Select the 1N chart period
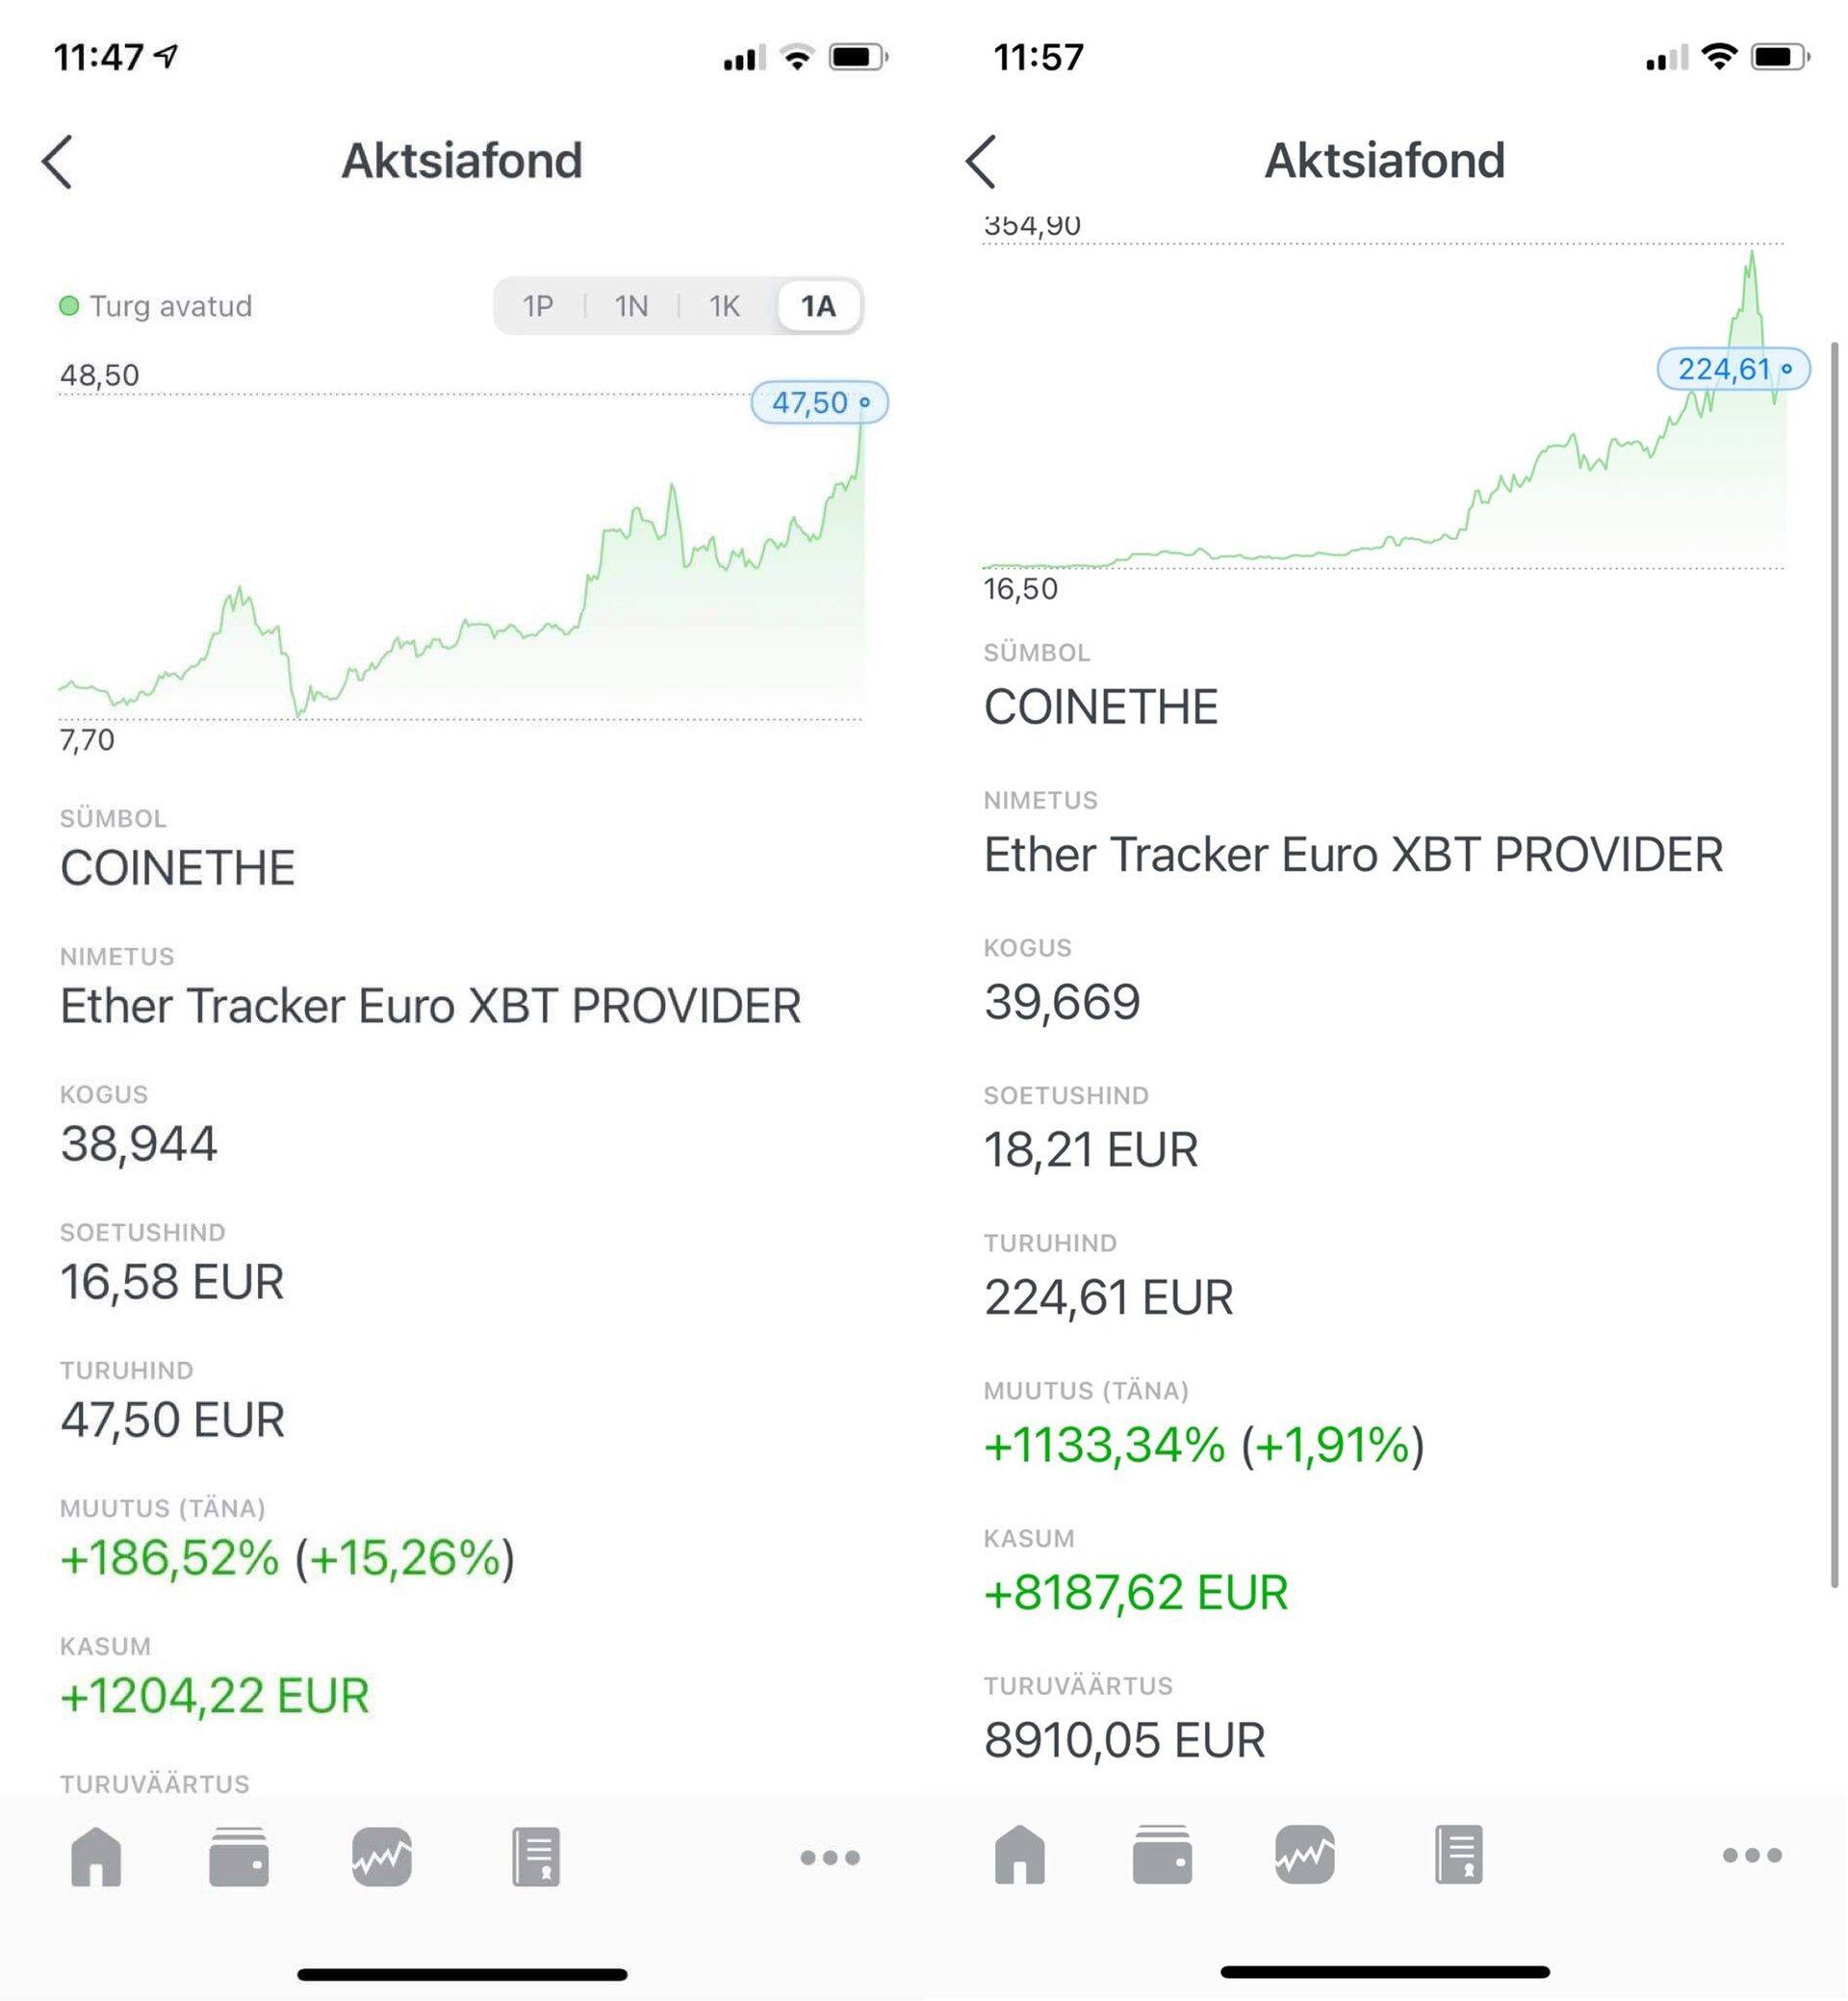1848x2001 pixels. pyautogui.click(x=631, y=306)
